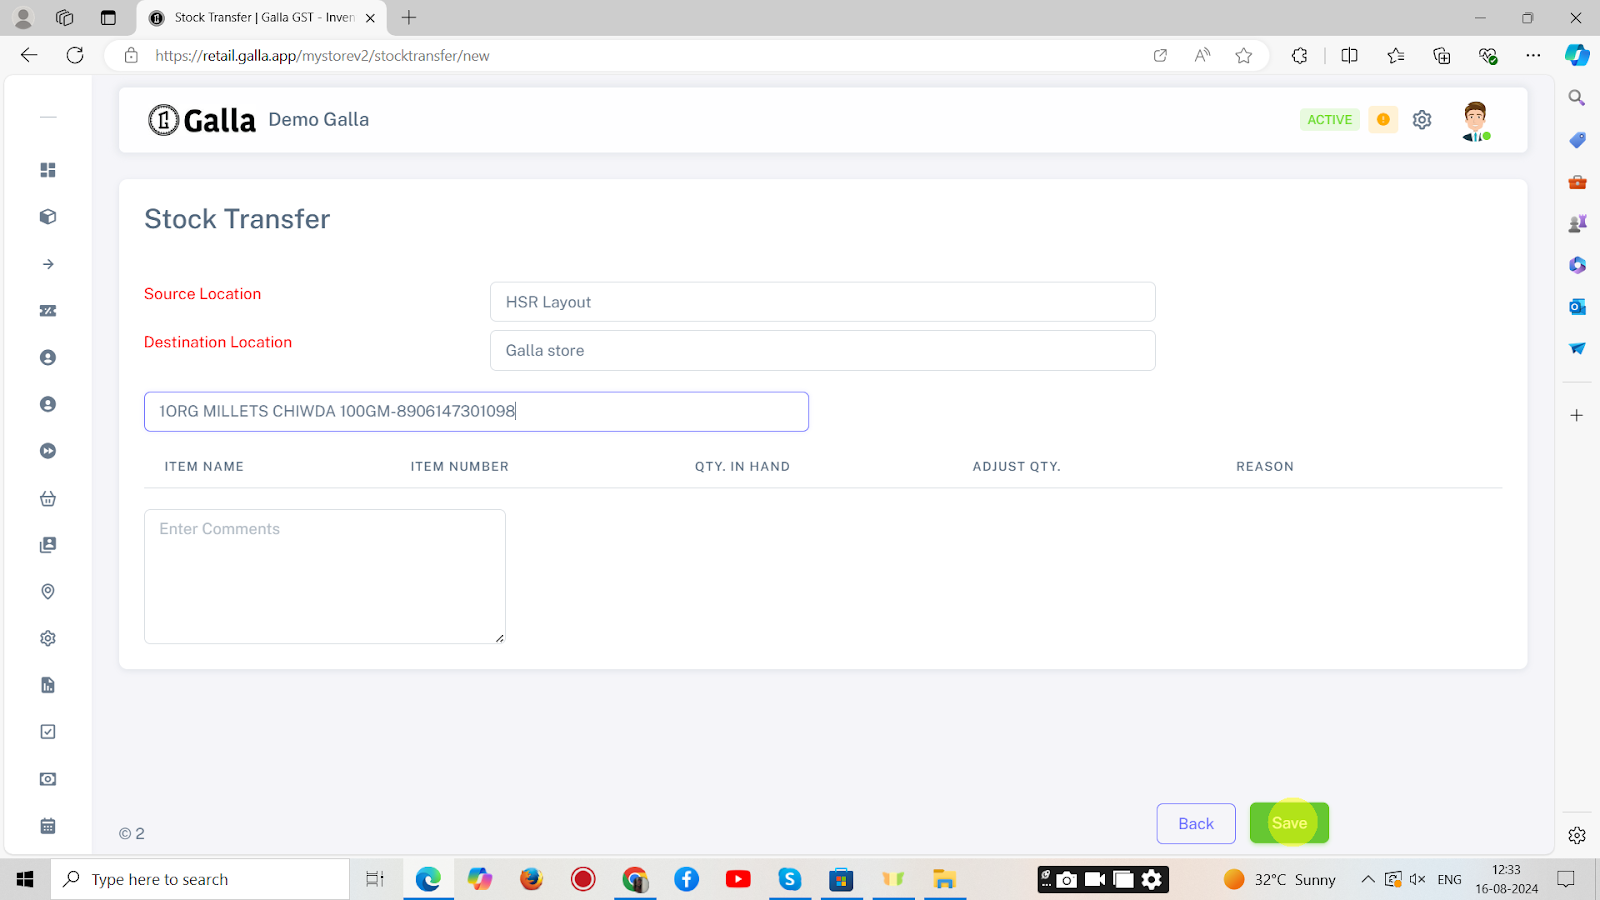Viewport: 1600px width, 900px height.
Task: Open the cash money icon in sidebar
Action: 48,779
